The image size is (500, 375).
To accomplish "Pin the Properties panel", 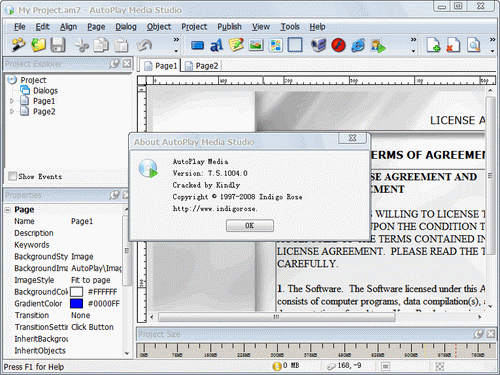I will point(115,195).
